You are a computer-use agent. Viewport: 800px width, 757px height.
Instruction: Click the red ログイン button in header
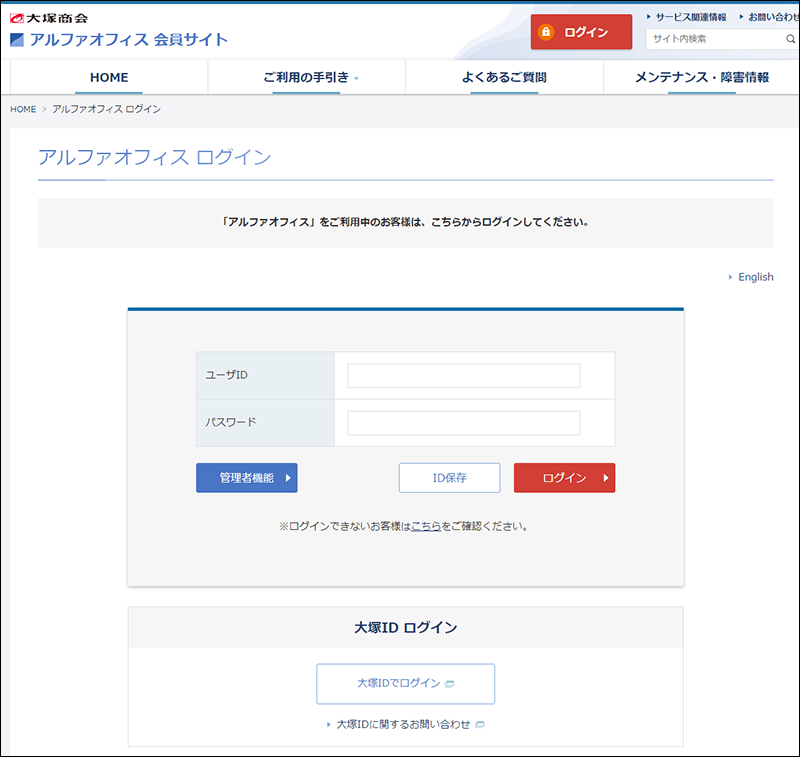[x=581, y=32]
